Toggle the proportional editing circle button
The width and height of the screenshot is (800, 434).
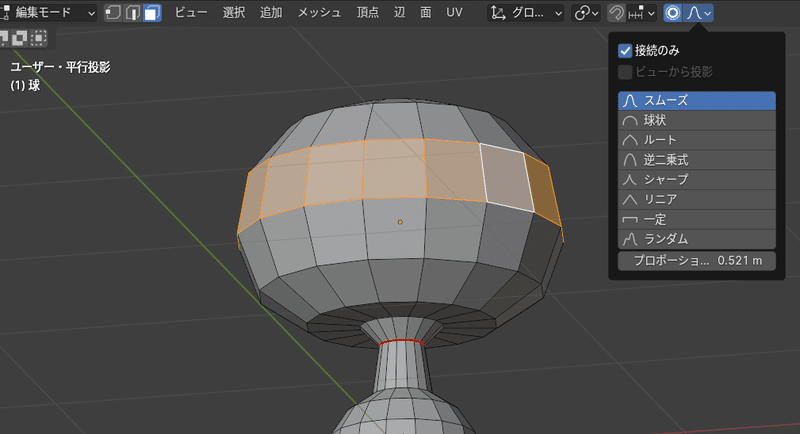(x=673, y=13)
